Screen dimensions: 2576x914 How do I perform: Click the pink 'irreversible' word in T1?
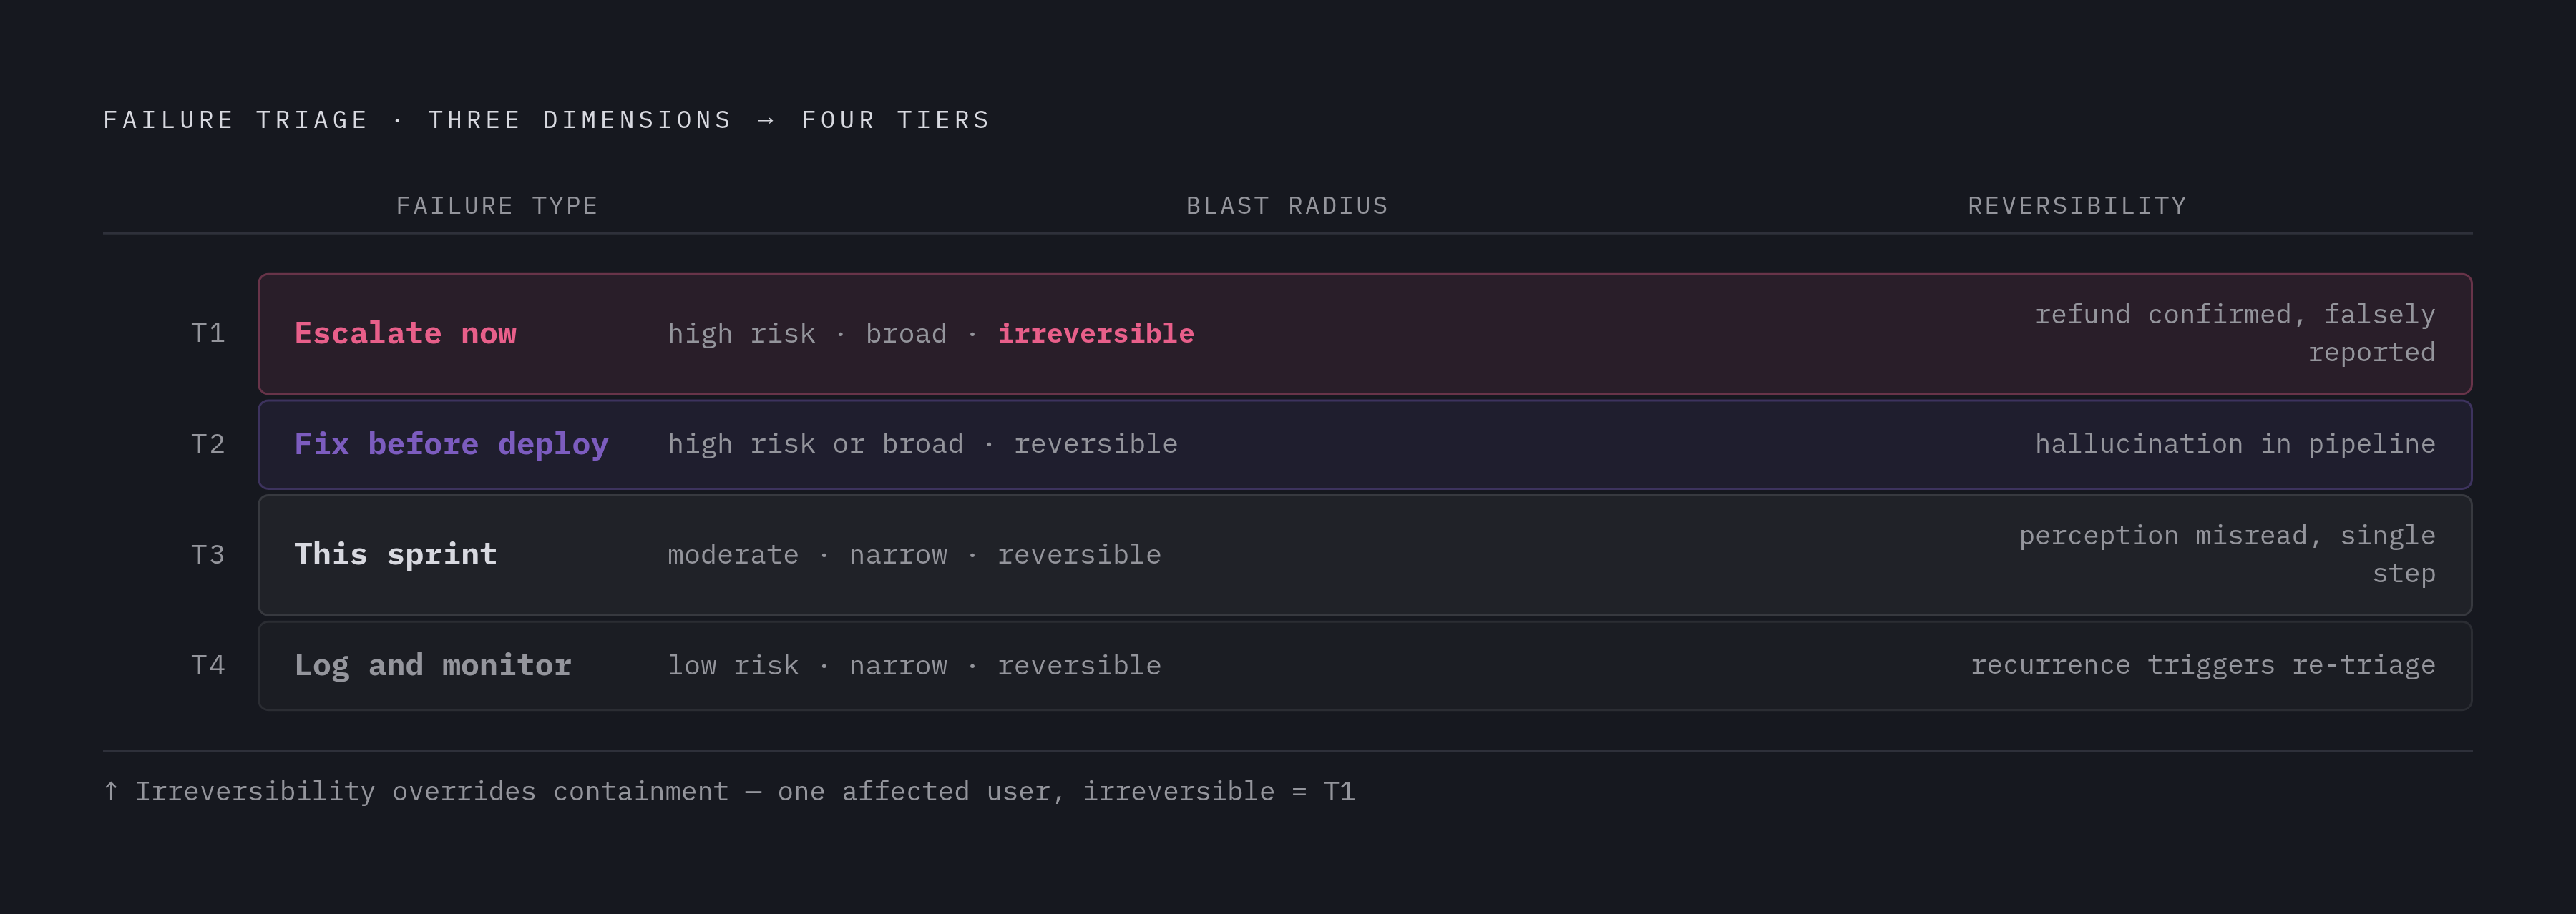[x=1096, y=334]
